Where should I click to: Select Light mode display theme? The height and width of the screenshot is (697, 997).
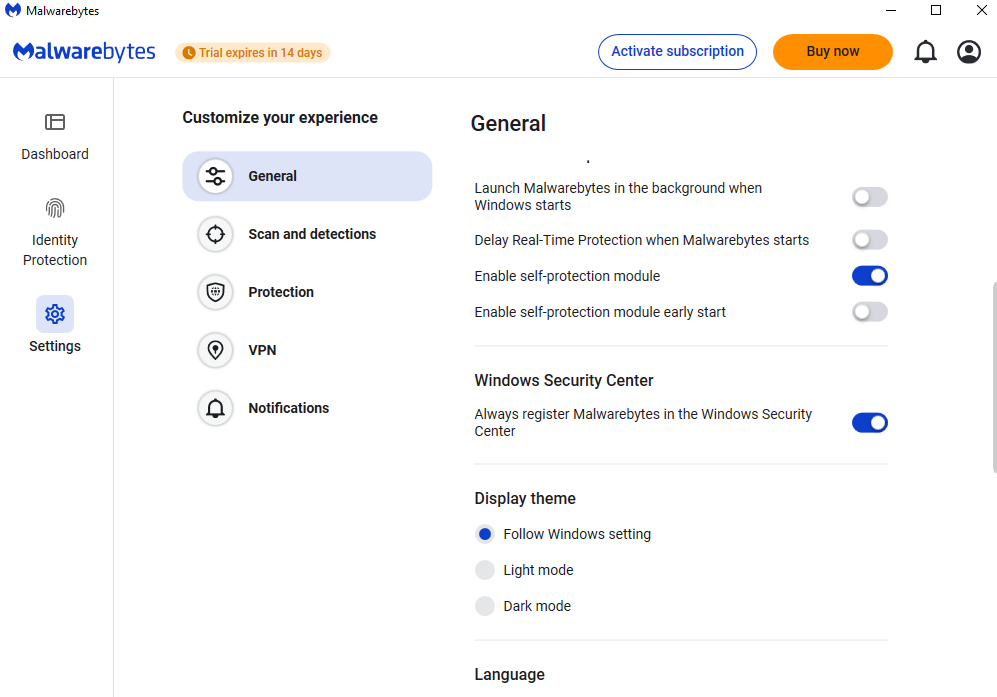[485, 570]
